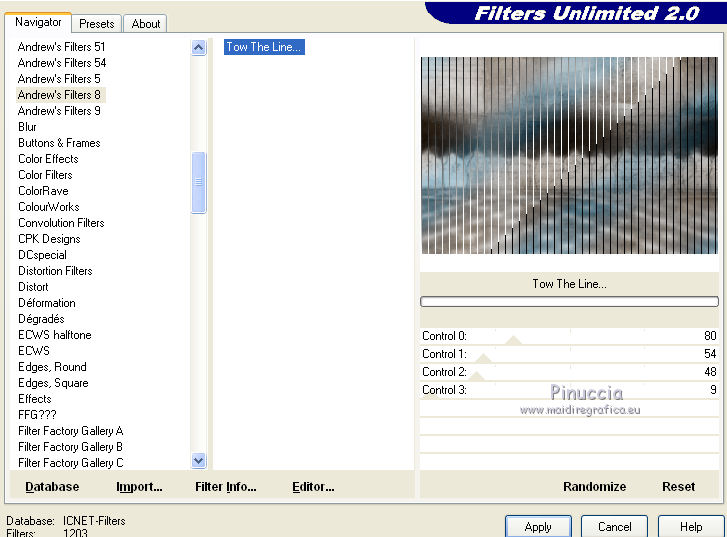
Task: Open CPK Designs category
Action: click(x=49, y=239)
